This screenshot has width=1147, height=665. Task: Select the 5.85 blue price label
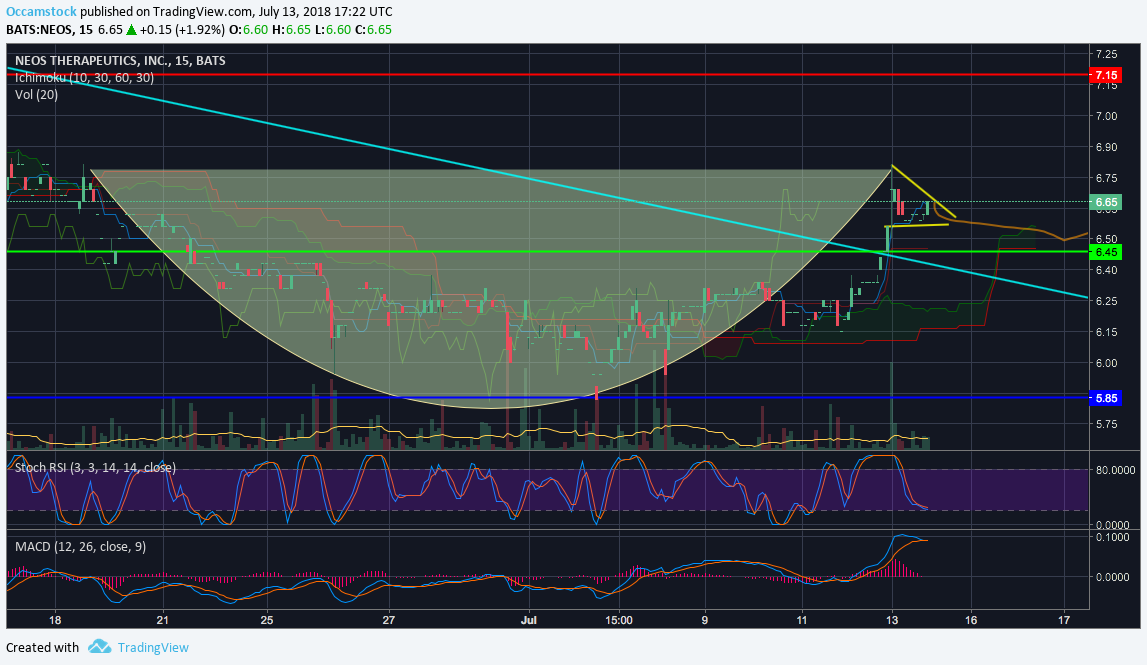coord(1105,399)
